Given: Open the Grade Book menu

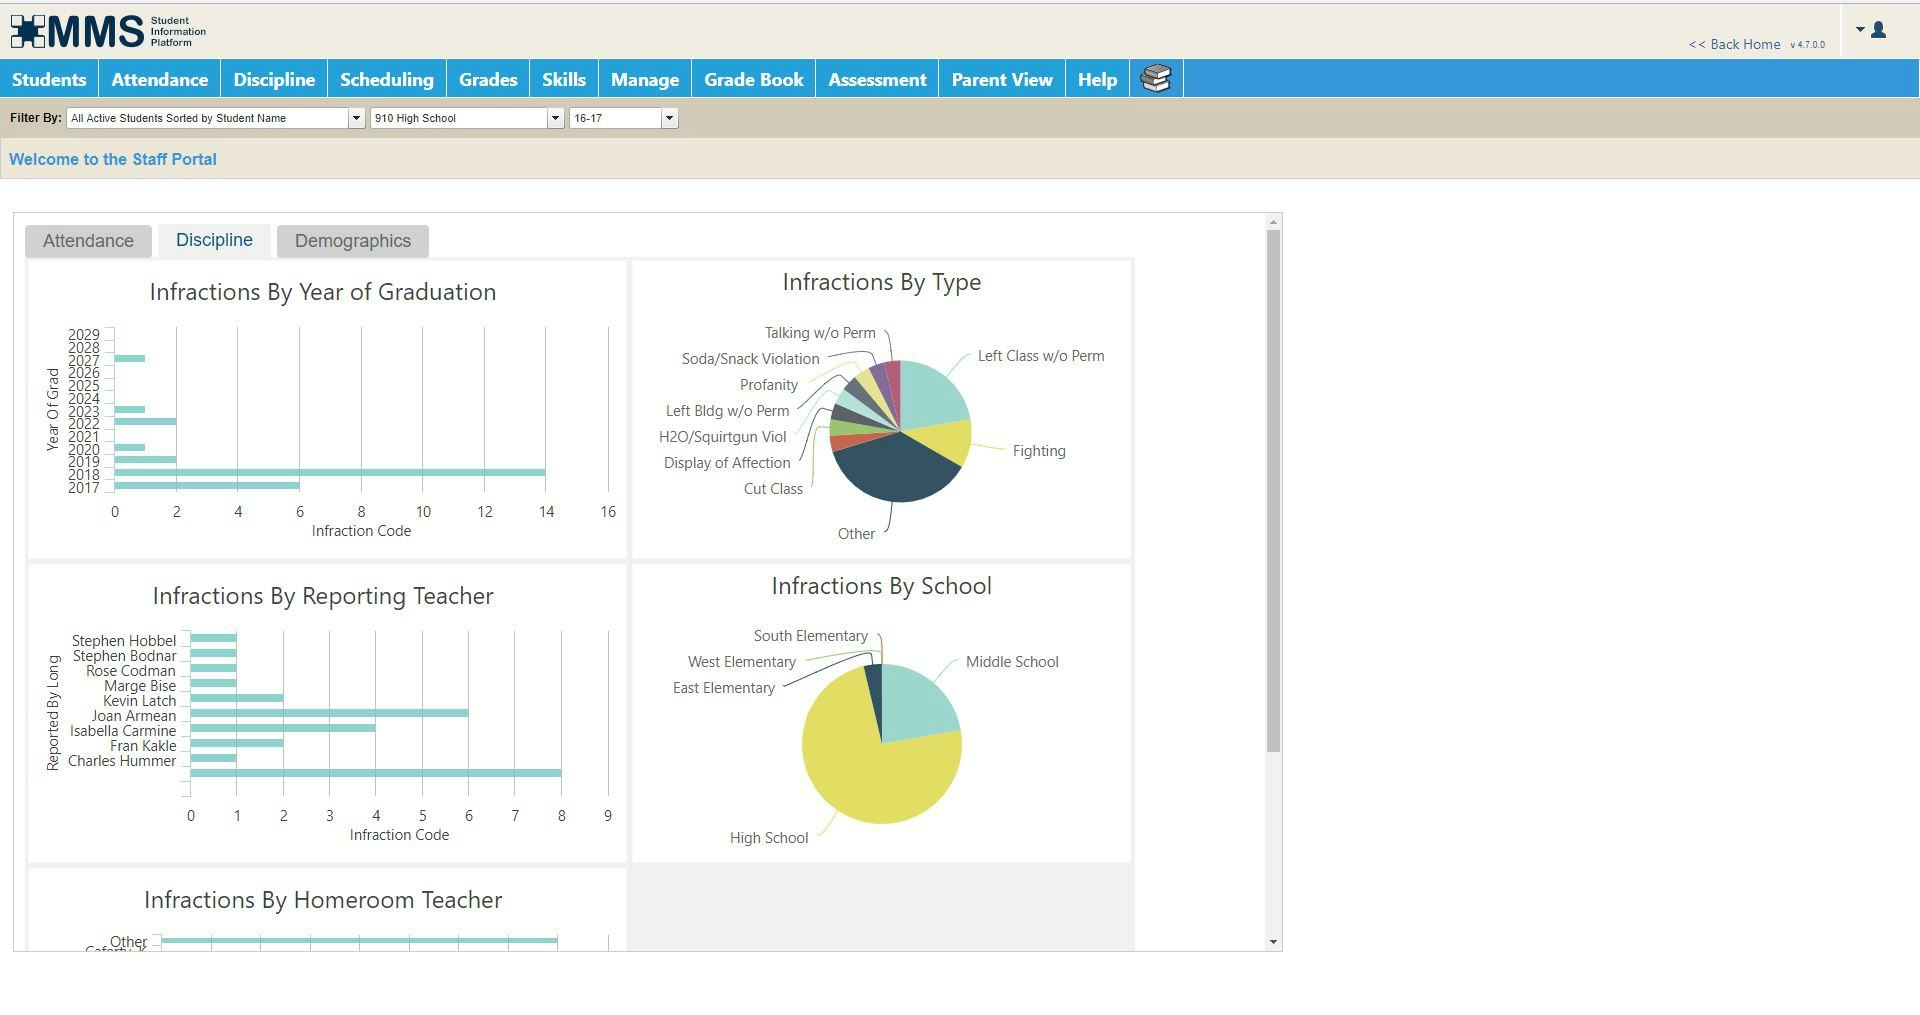Looking at the screenshot, I should [753, 78].
